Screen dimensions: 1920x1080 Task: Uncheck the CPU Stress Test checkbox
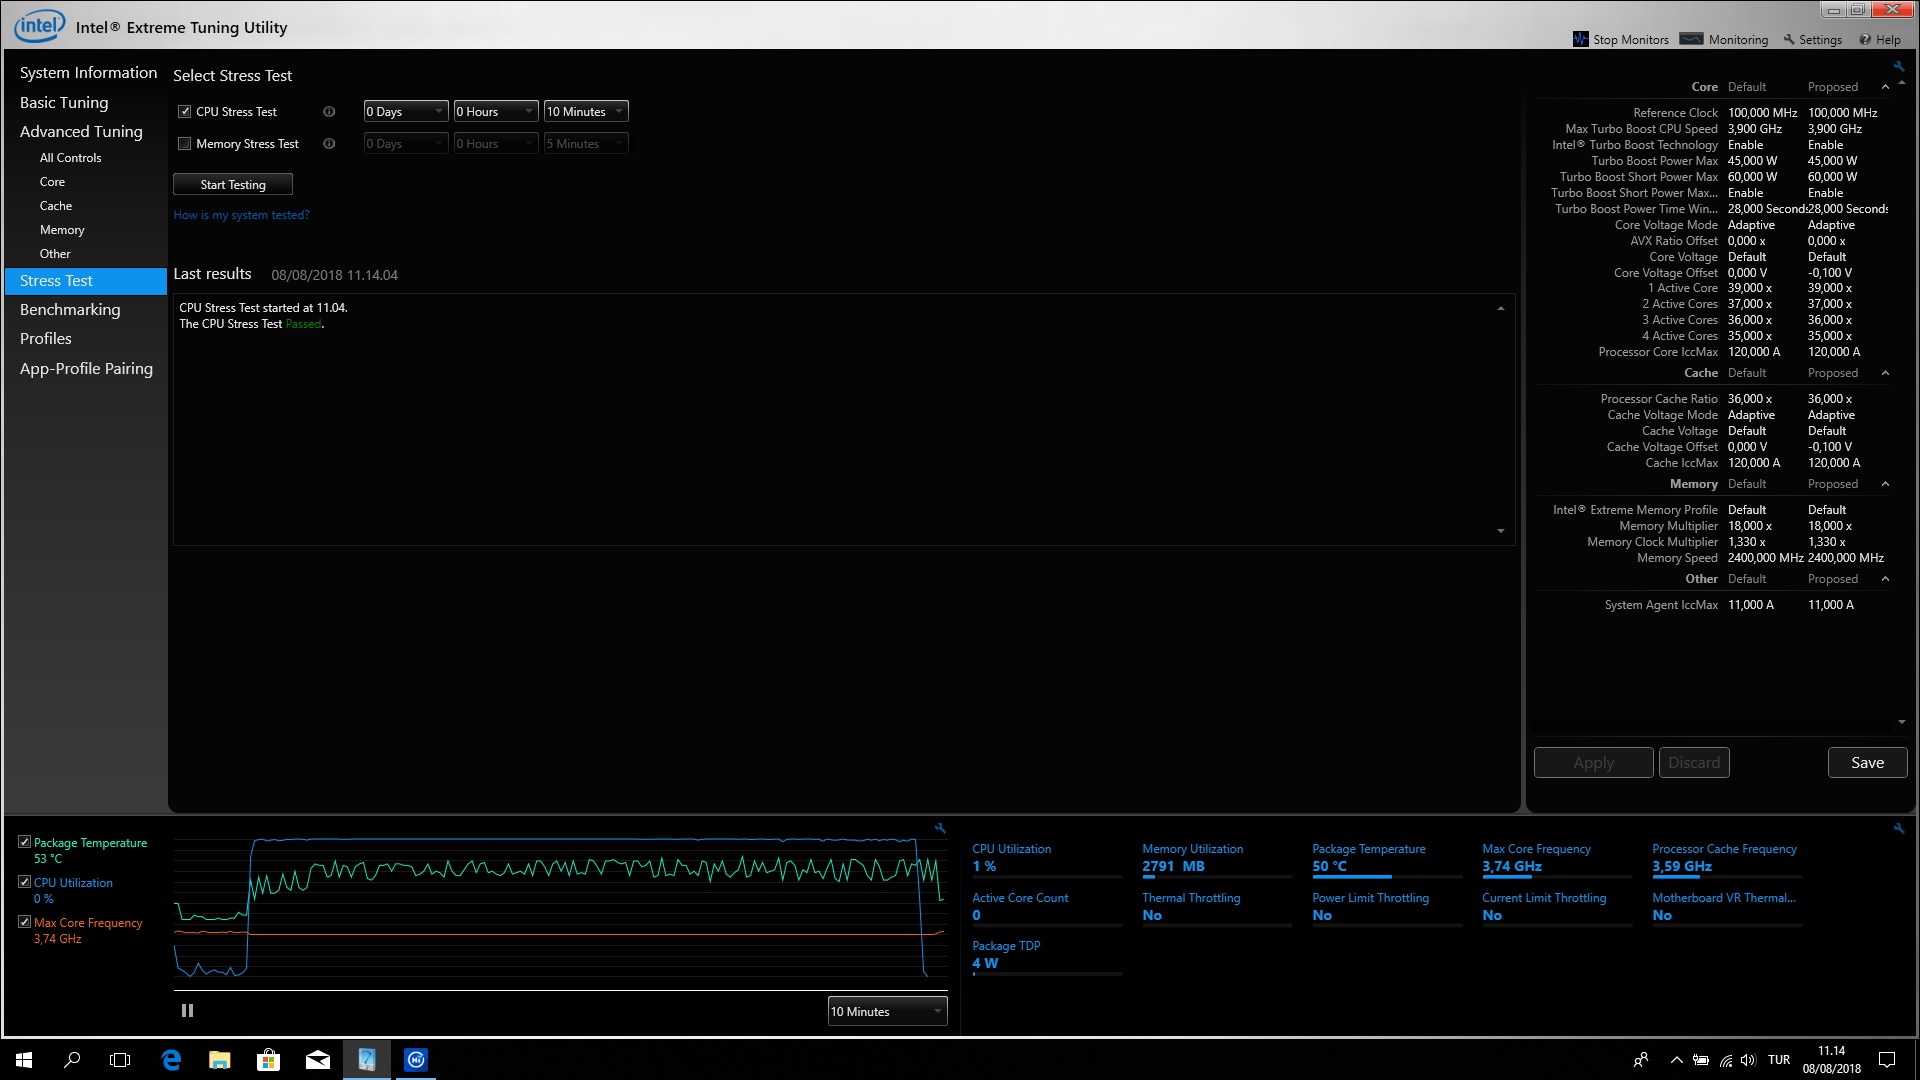(185, 112)
